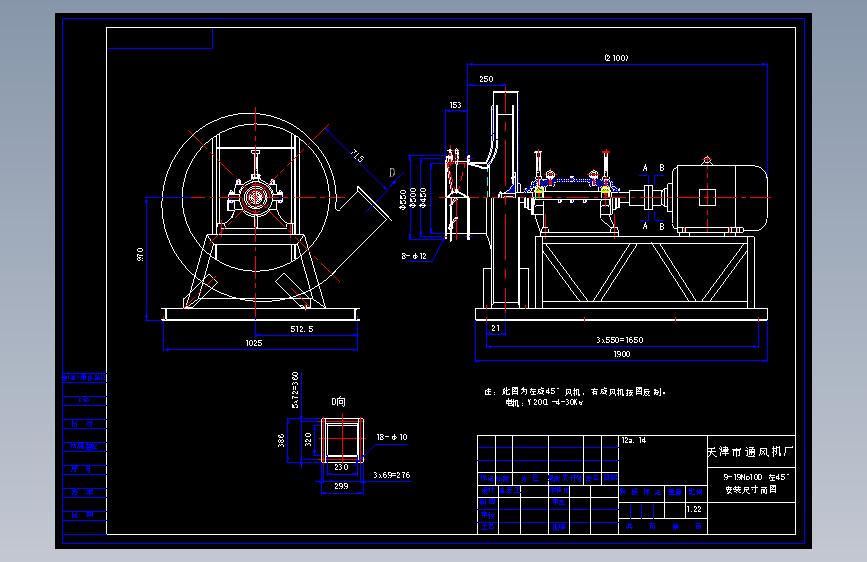This screenshot has height=562, width=867.
Task: Click the D view direction letter near the outlet
Action: point(392,173)
